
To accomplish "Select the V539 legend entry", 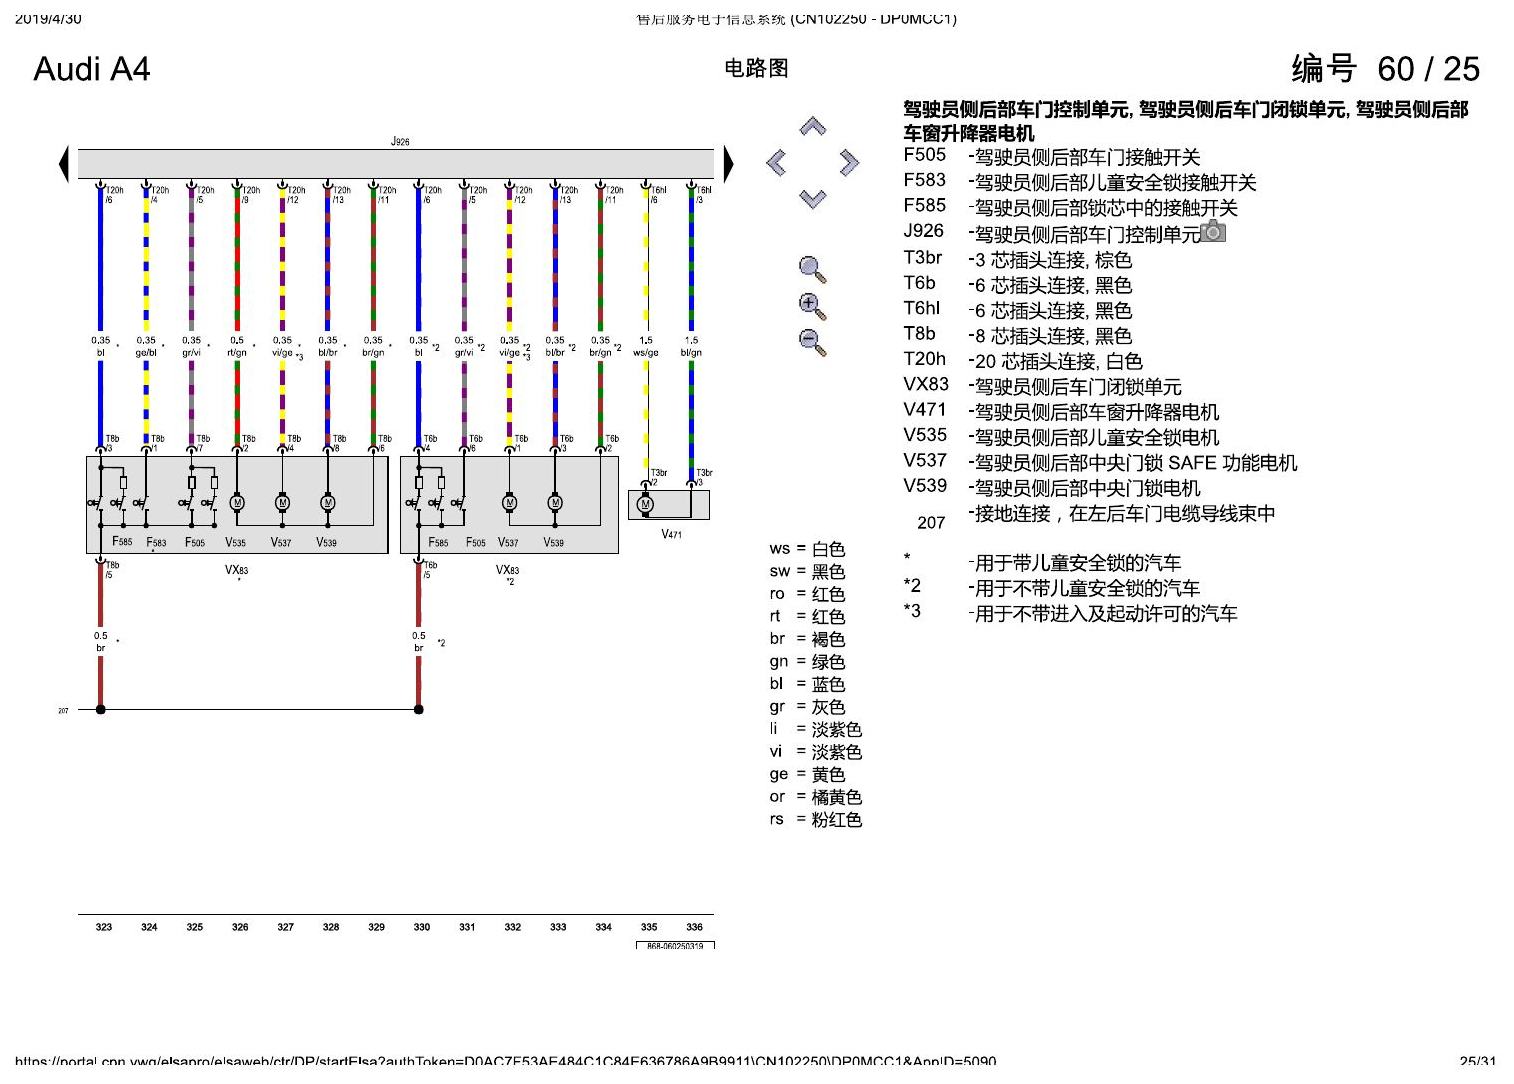I will (x=1052, y=487).
